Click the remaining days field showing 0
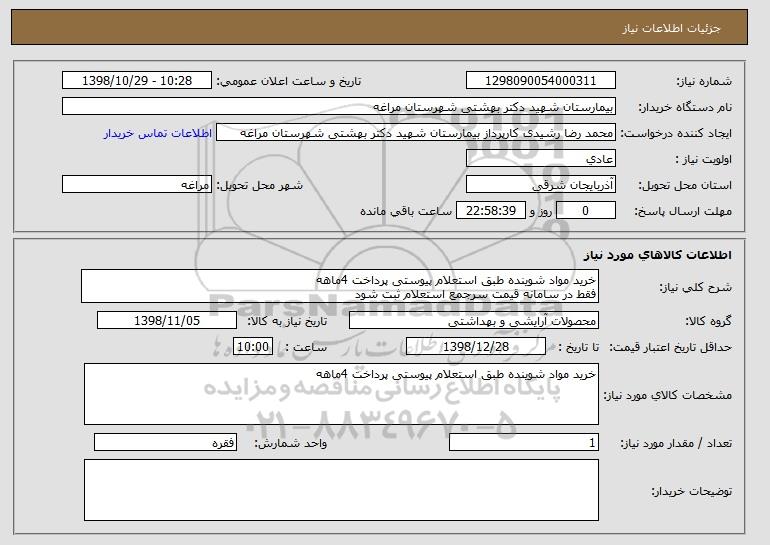 pyautogui.click(x=585, y=211)
